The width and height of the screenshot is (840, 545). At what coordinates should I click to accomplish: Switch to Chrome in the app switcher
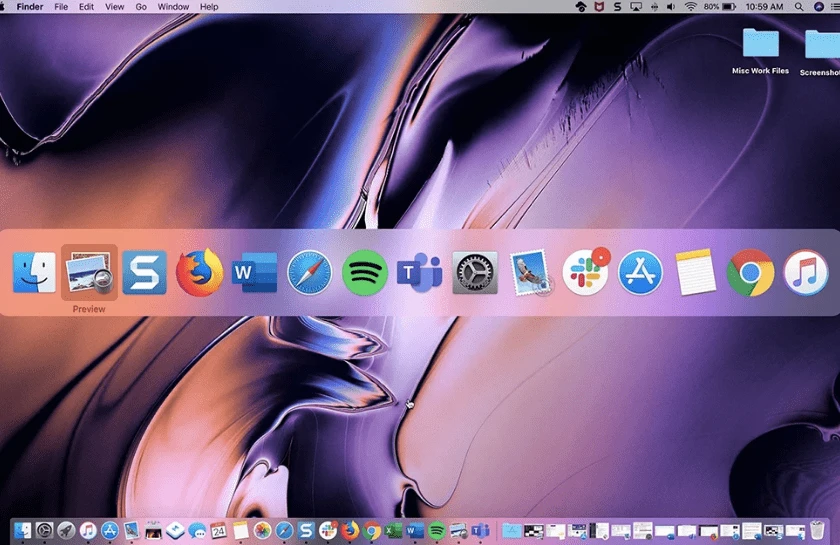[751, 273]
